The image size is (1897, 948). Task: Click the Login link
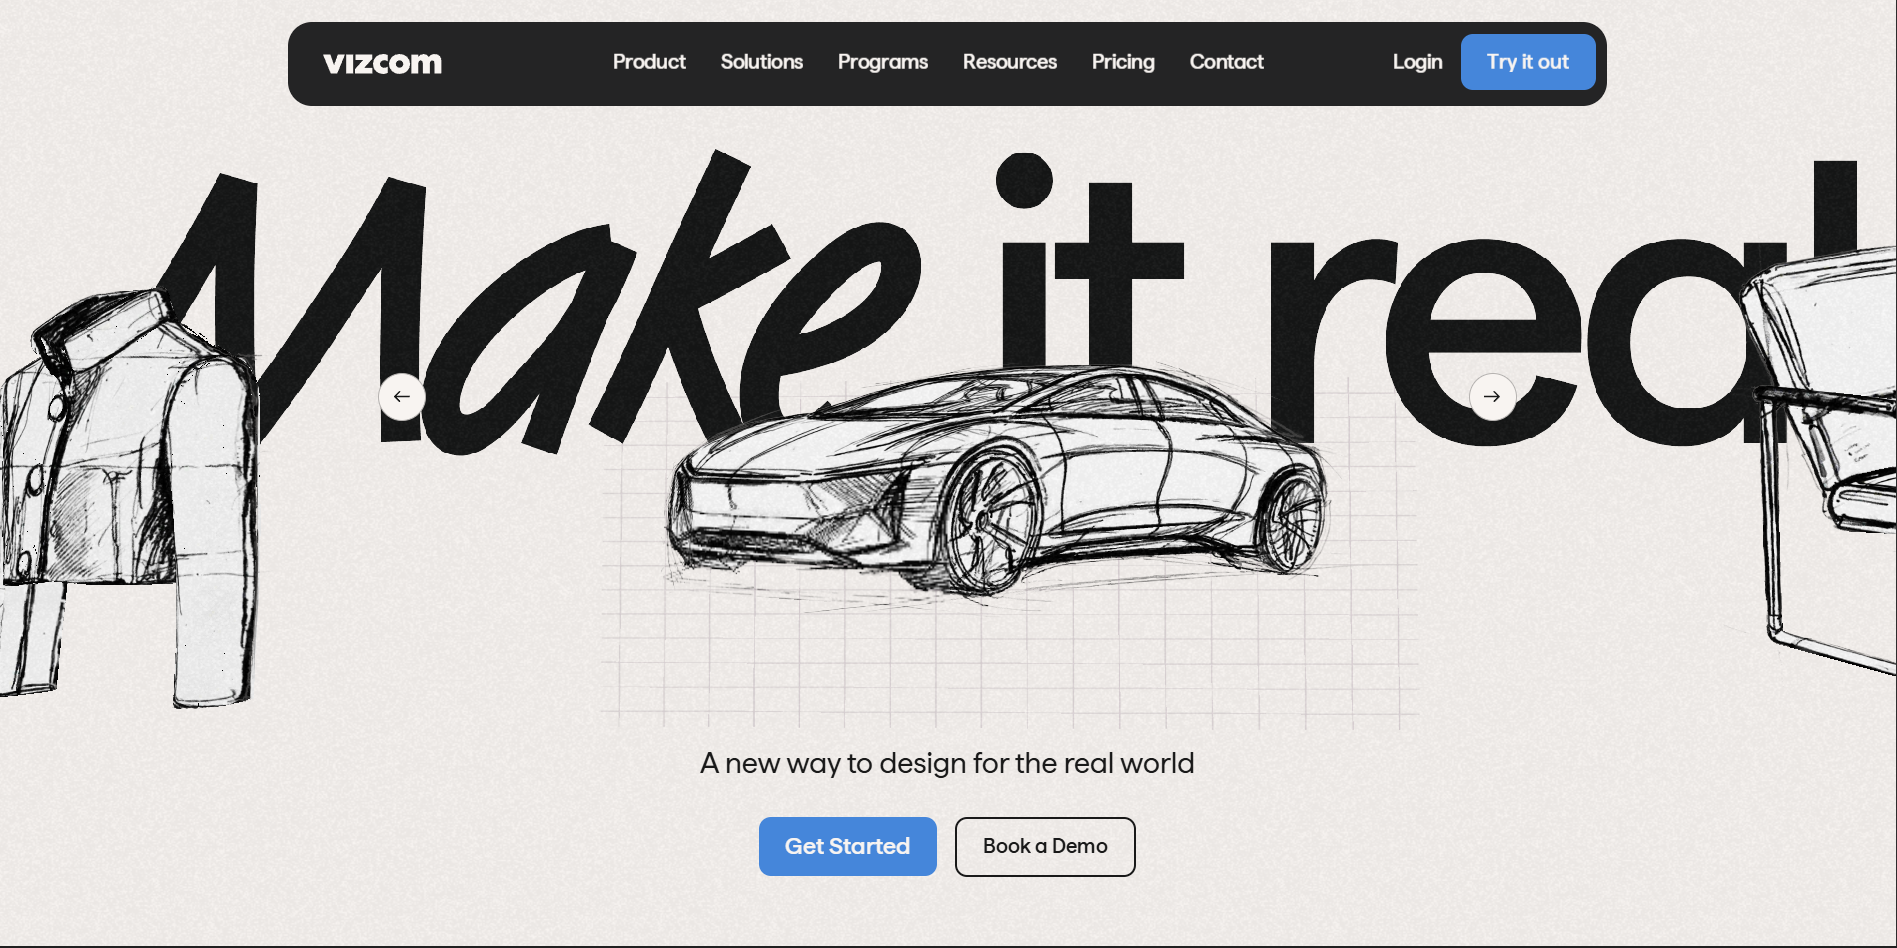coord(1417,62)
